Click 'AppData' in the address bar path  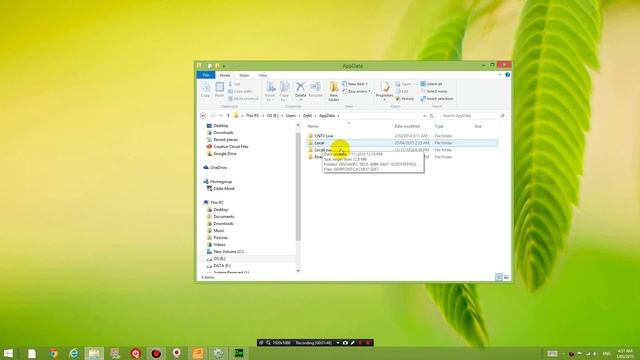(x=327, y=116)
